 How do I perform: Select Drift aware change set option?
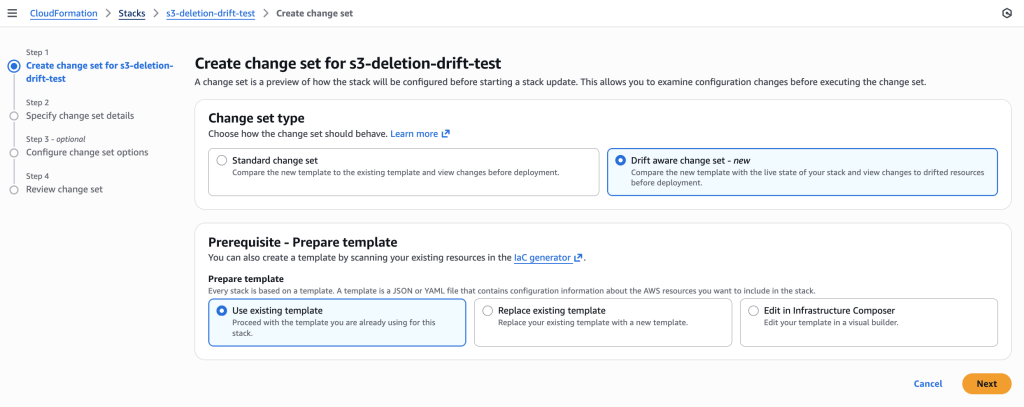coord(621,160)
